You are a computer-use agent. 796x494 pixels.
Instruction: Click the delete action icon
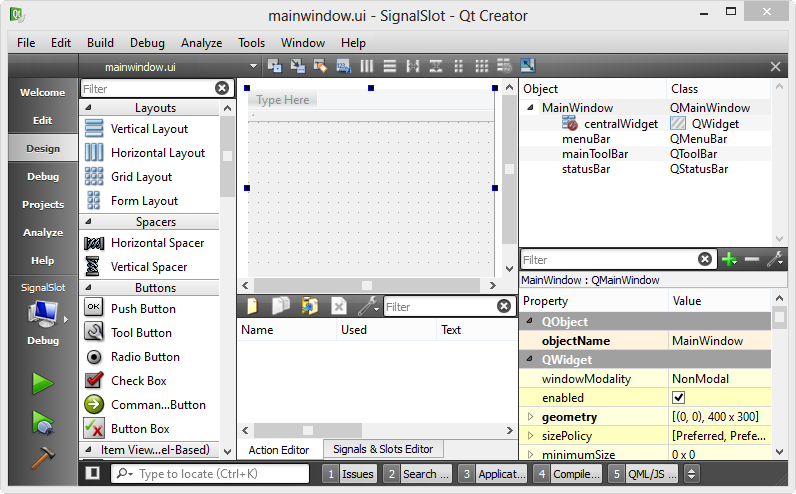point(339,306)
